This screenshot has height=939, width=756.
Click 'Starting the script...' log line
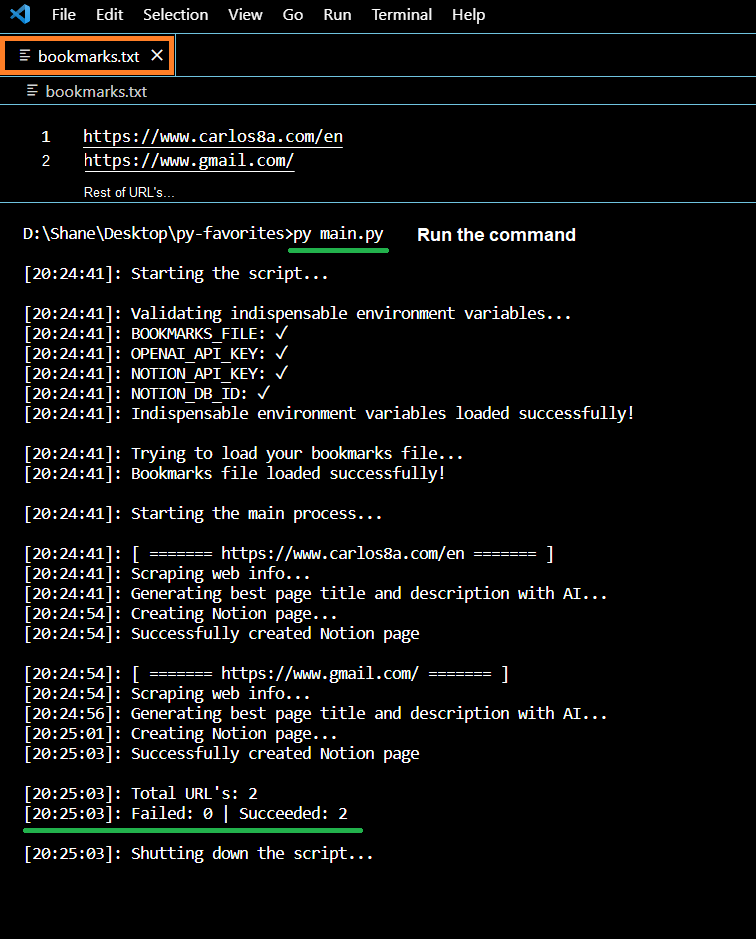(x=176, y=274)
